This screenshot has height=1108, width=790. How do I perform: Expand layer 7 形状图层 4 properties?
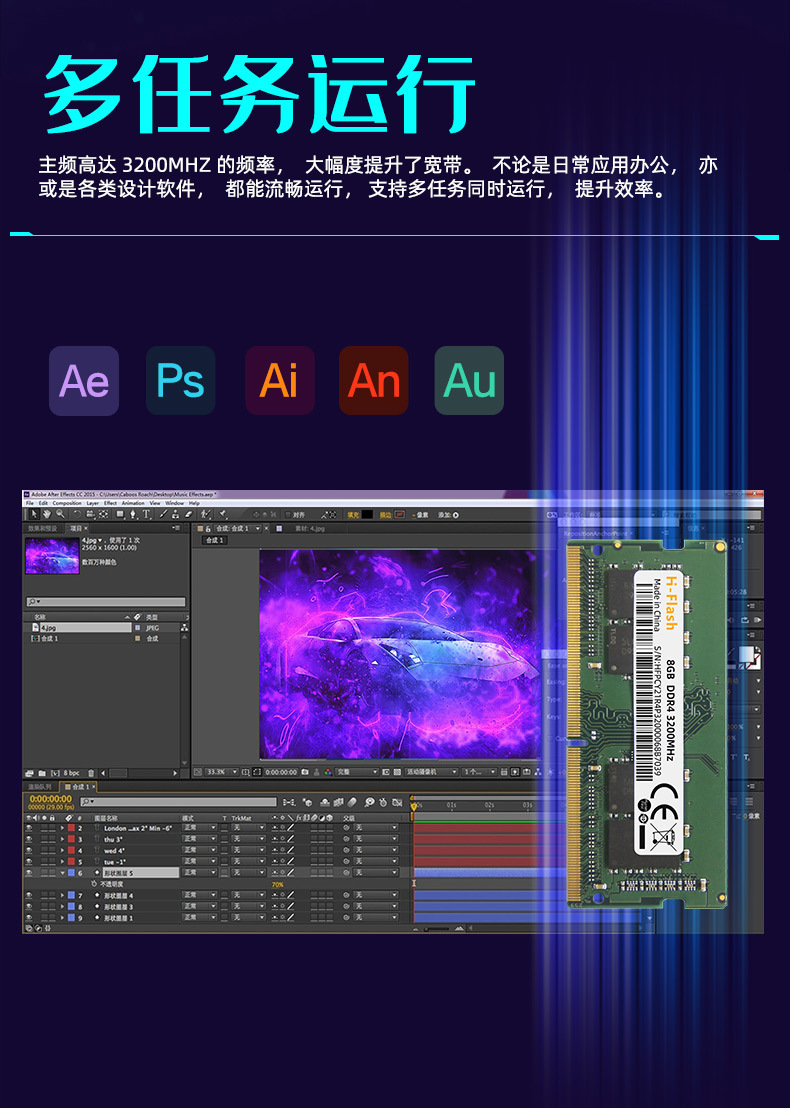[x=62, y=895]
